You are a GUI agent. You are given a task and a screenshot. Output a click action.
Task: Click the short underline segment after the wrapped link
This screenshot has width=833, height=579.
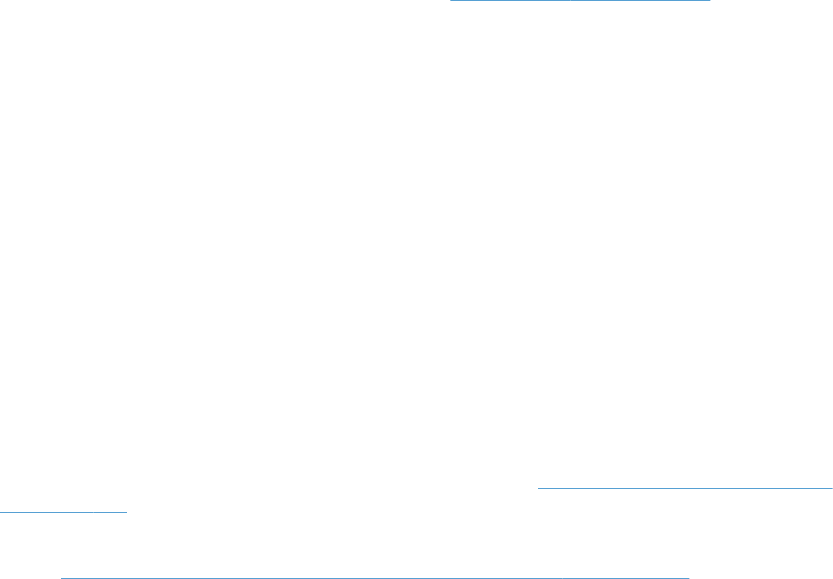[x=110, y=512]
